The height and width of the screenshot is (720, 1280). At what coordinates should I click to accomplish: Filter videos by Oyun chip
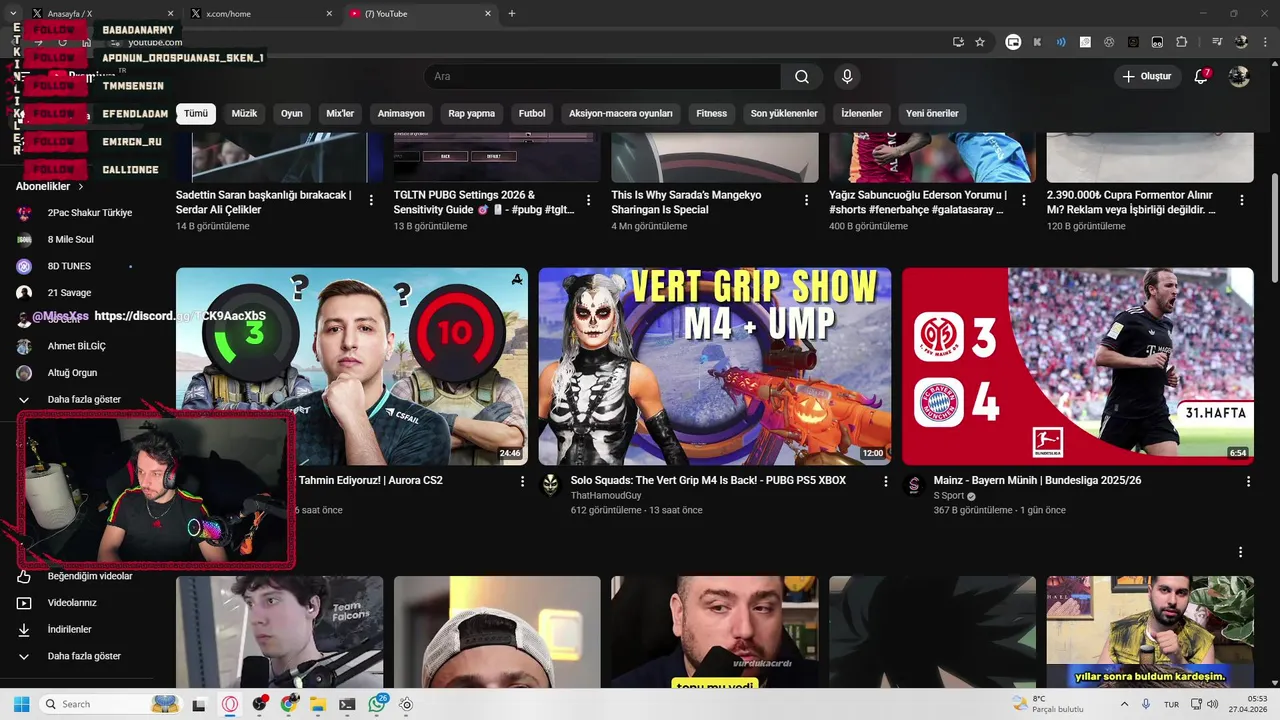pos(292,114)
